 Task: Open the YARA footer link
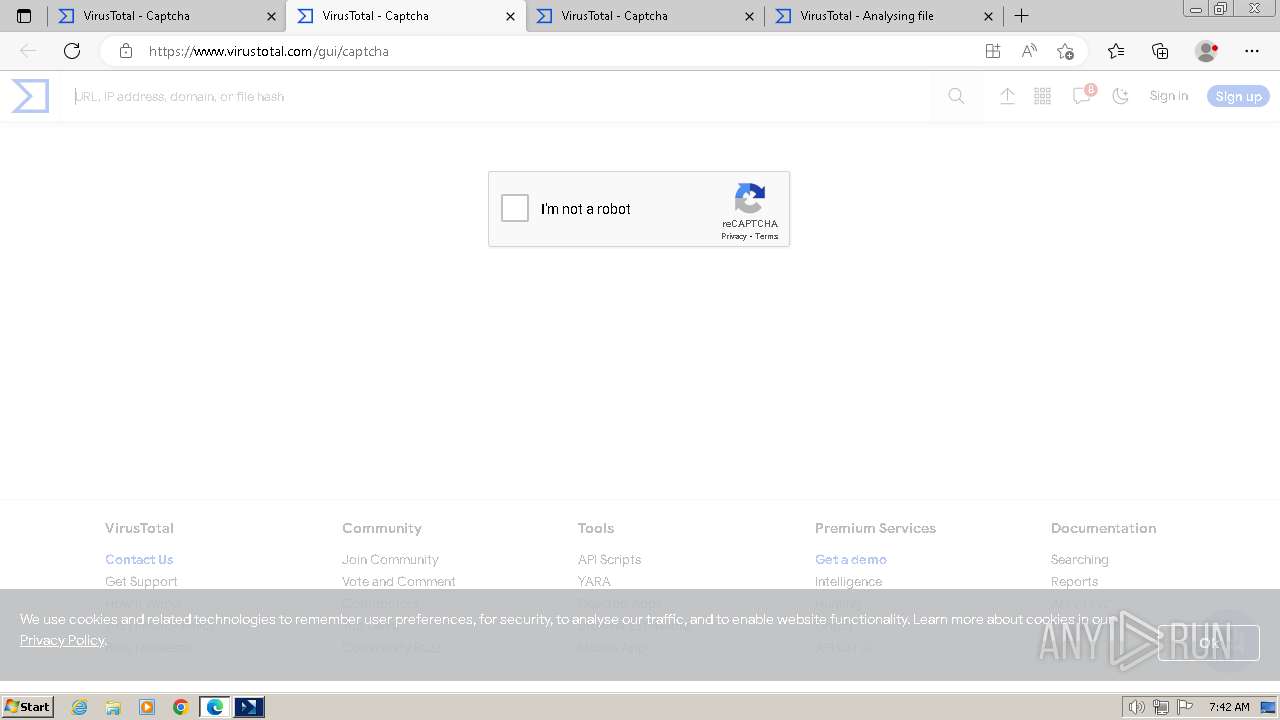(x=594, y=582)
